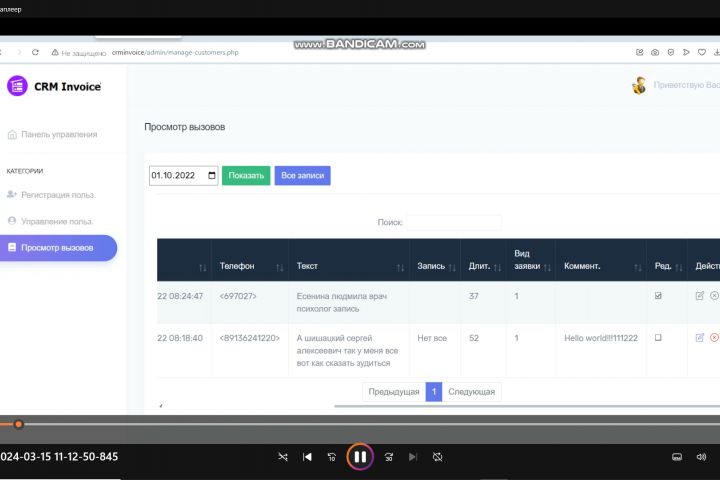Click the comment 'Hello world!!!111222'

point(601,338)
